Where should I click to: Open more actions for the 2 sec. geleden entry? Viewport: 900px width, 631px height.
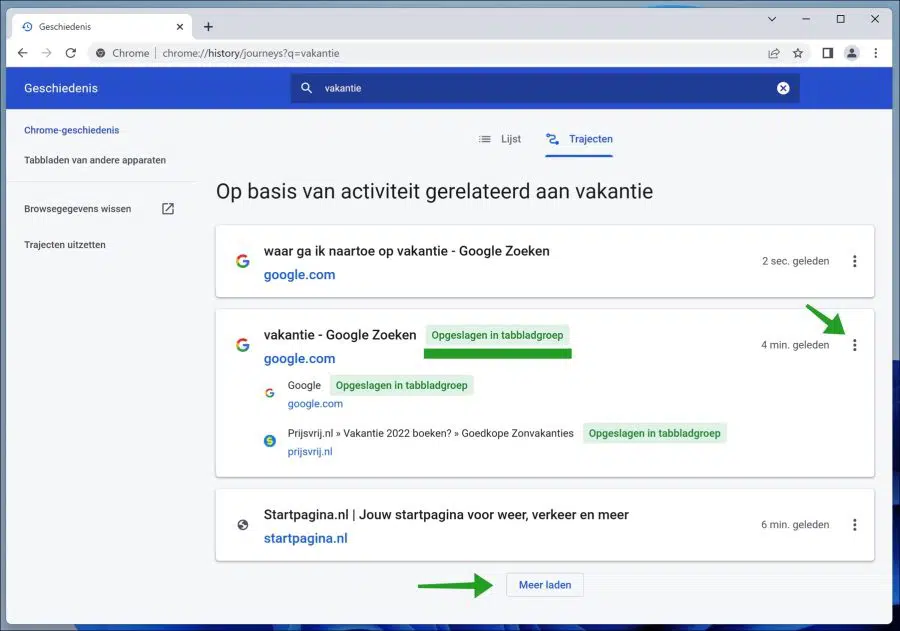click(x=855, y=261)
